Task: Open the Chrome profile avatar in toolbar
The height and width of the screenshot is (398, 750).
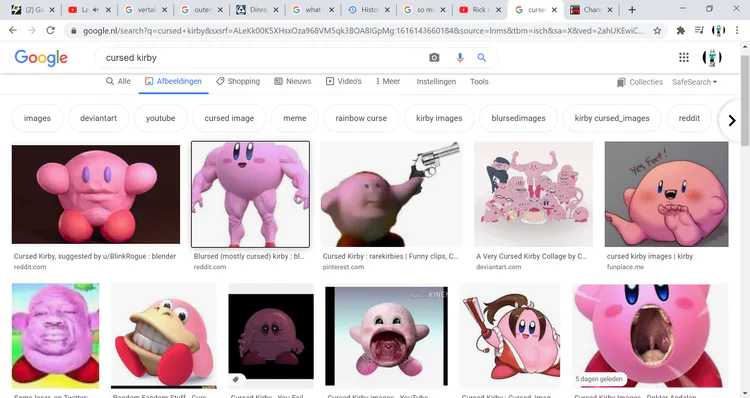Action: (718, 31)
